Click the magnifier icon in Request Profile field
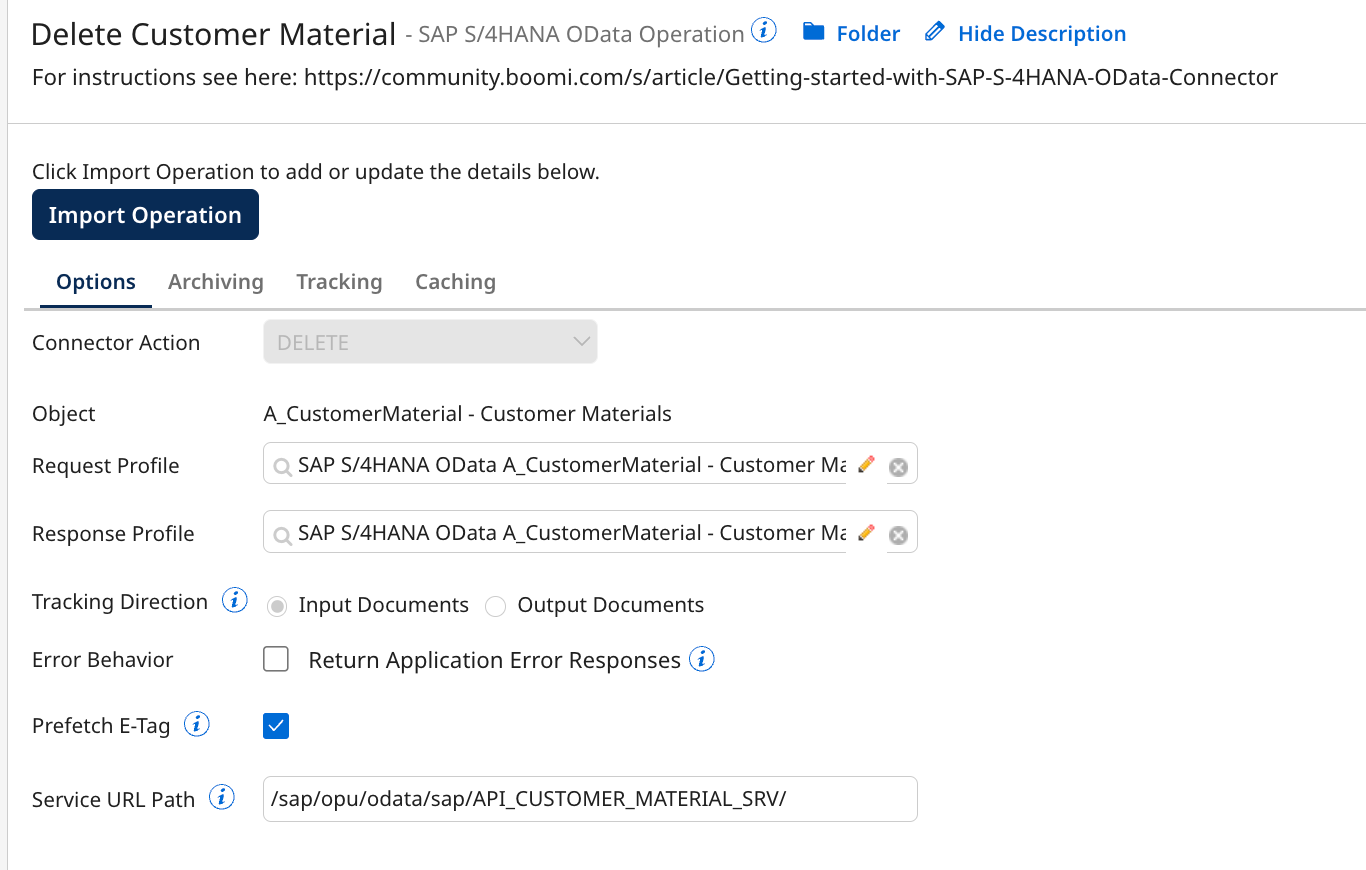This screenshot has width=1366, height=870. point(283,464)
